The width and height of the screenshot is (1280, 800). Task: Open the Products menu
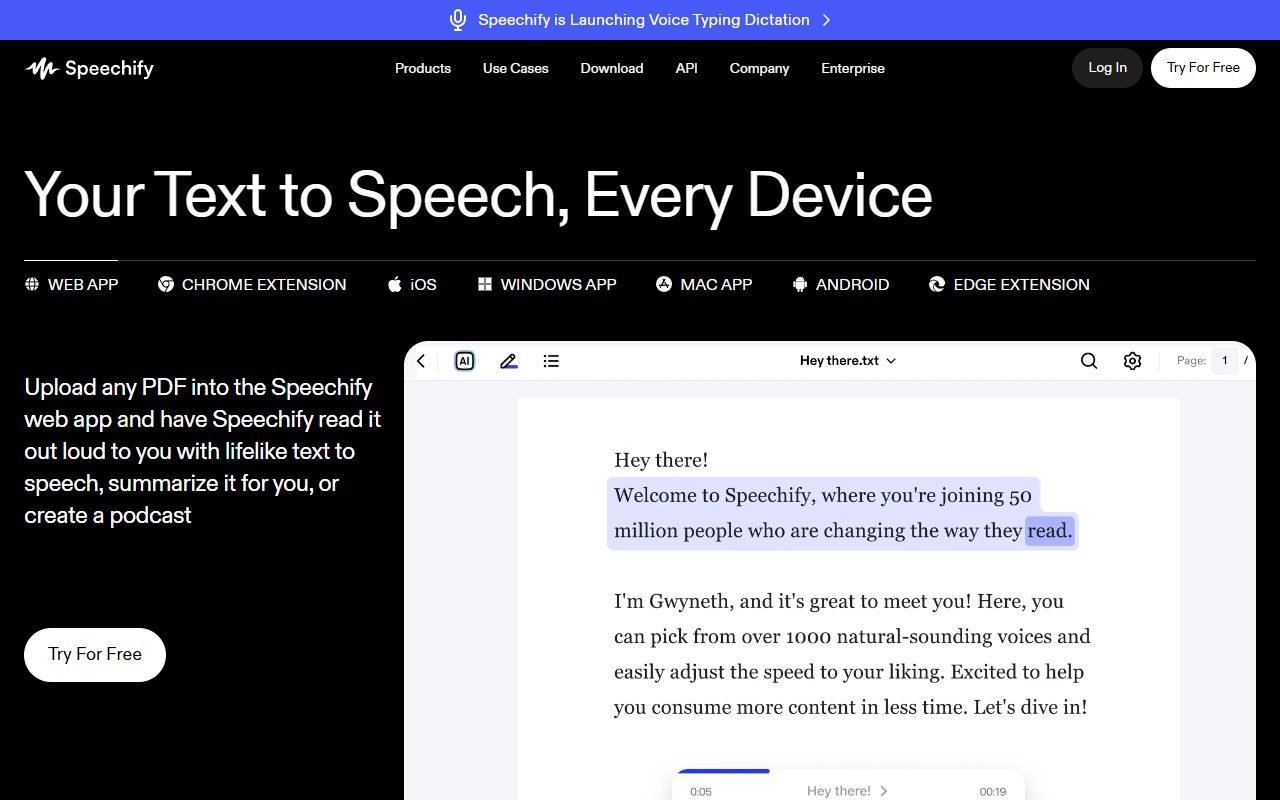tap(423, 68)
